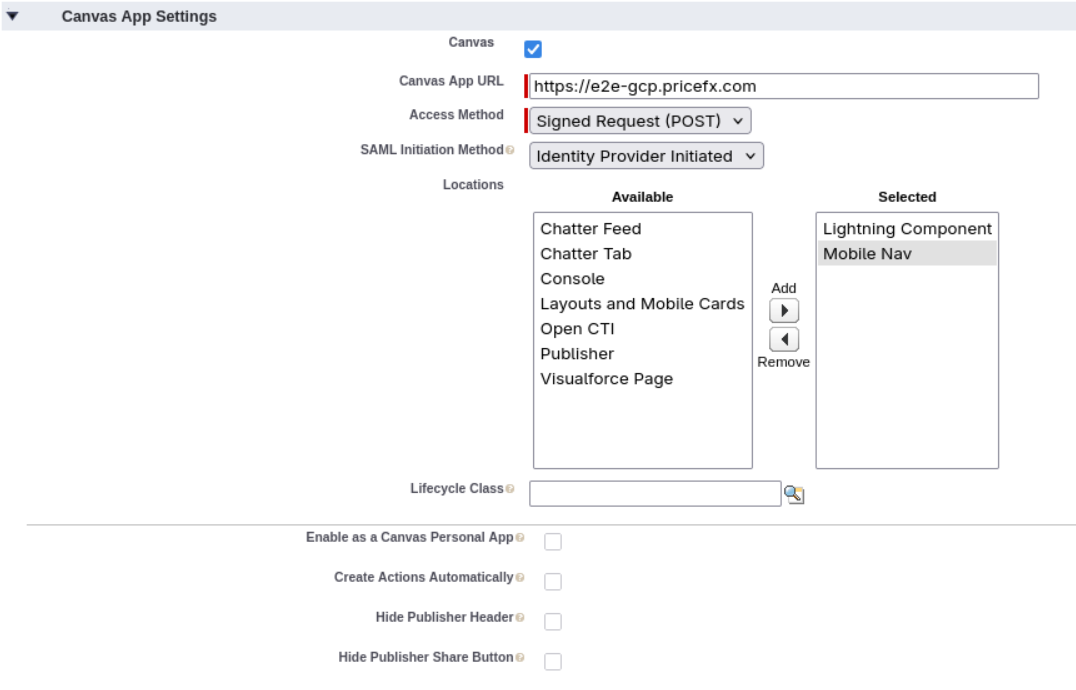Click the Canvas App URL text field

click(x=783, y=86)
